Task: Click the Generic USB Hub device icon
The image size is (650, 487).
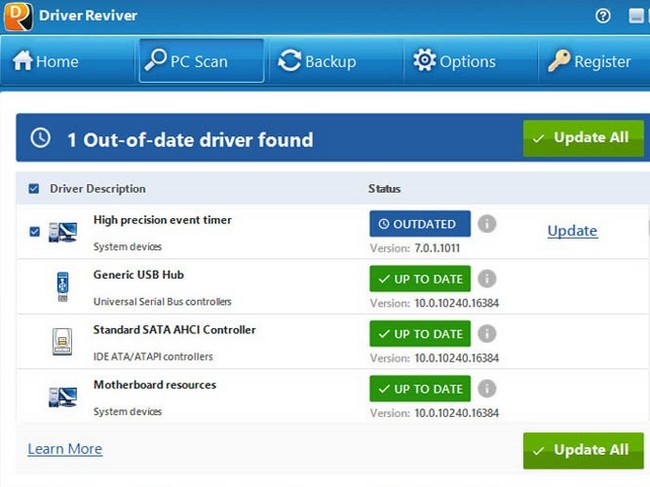Action: pos(63,286)
